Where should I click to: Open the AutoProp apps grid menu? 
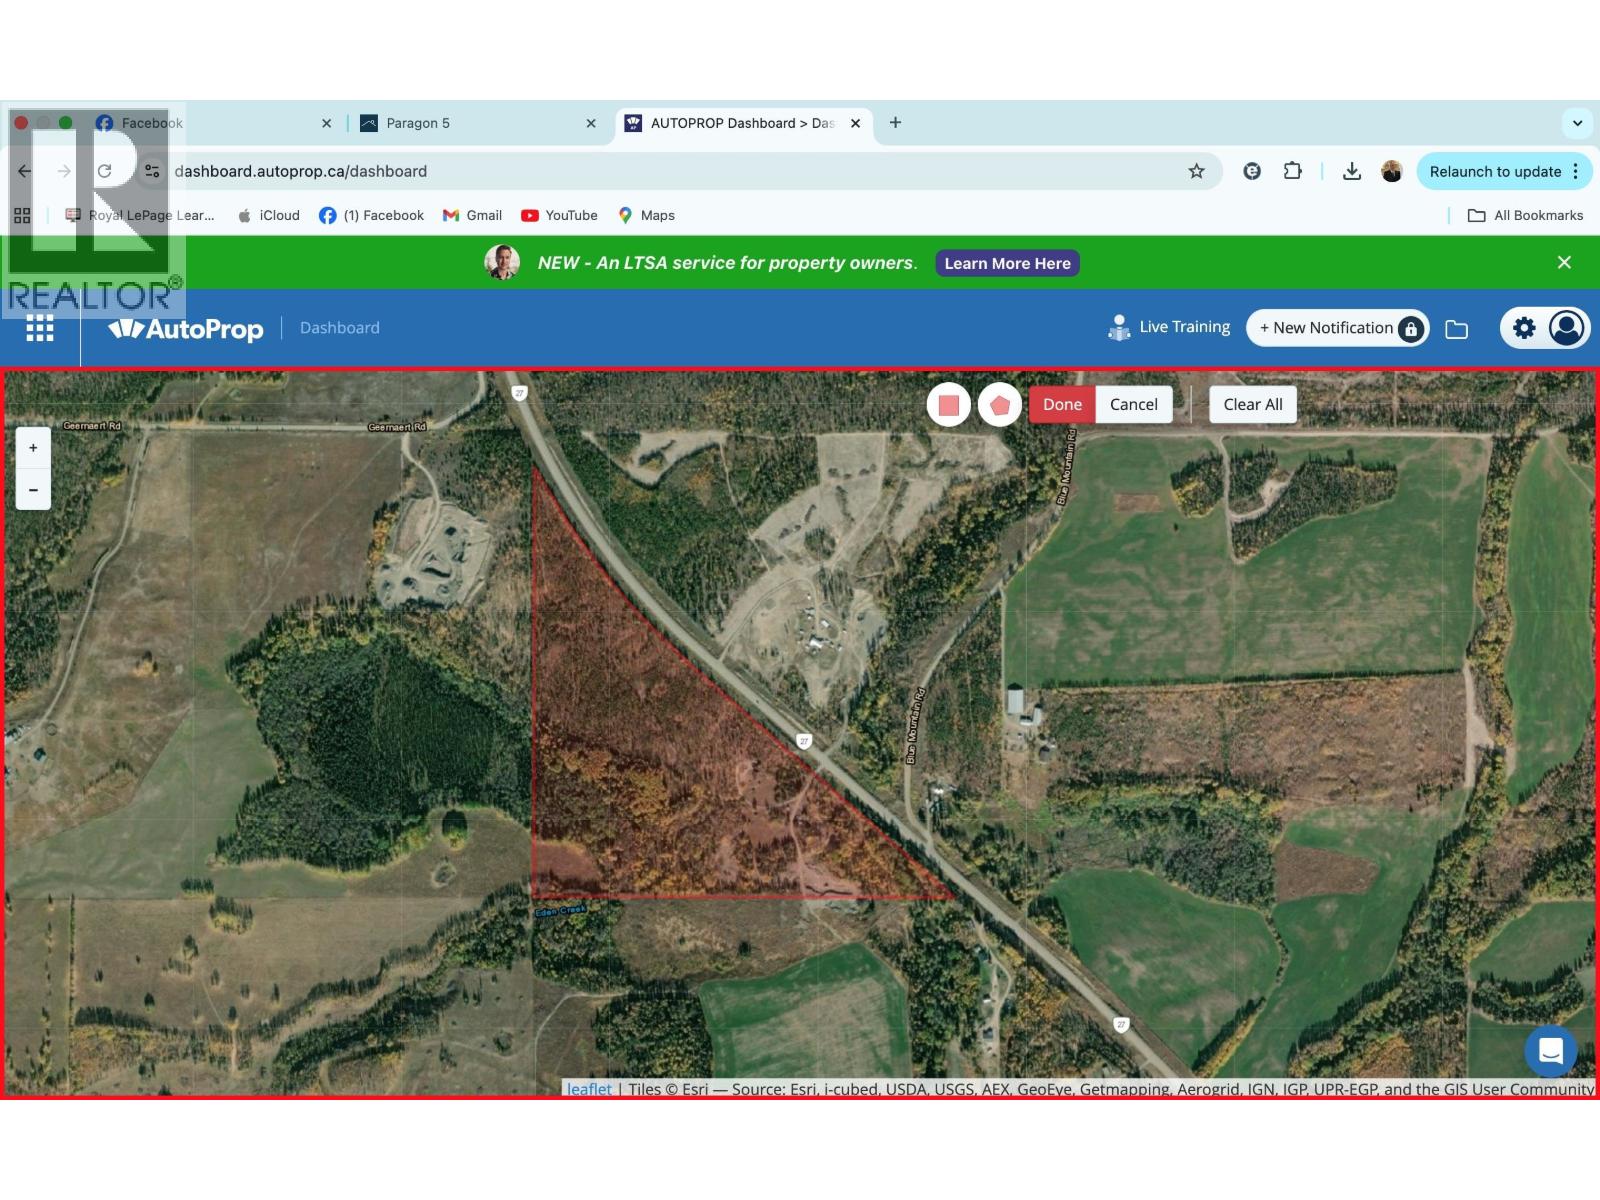pos(40,328)
